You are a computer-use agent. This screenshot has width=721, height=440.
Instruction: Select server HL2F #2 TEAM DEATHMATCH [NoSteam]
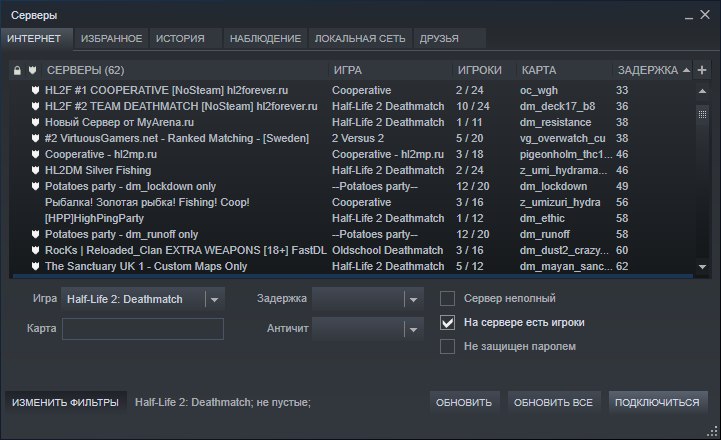coord(181,106)
